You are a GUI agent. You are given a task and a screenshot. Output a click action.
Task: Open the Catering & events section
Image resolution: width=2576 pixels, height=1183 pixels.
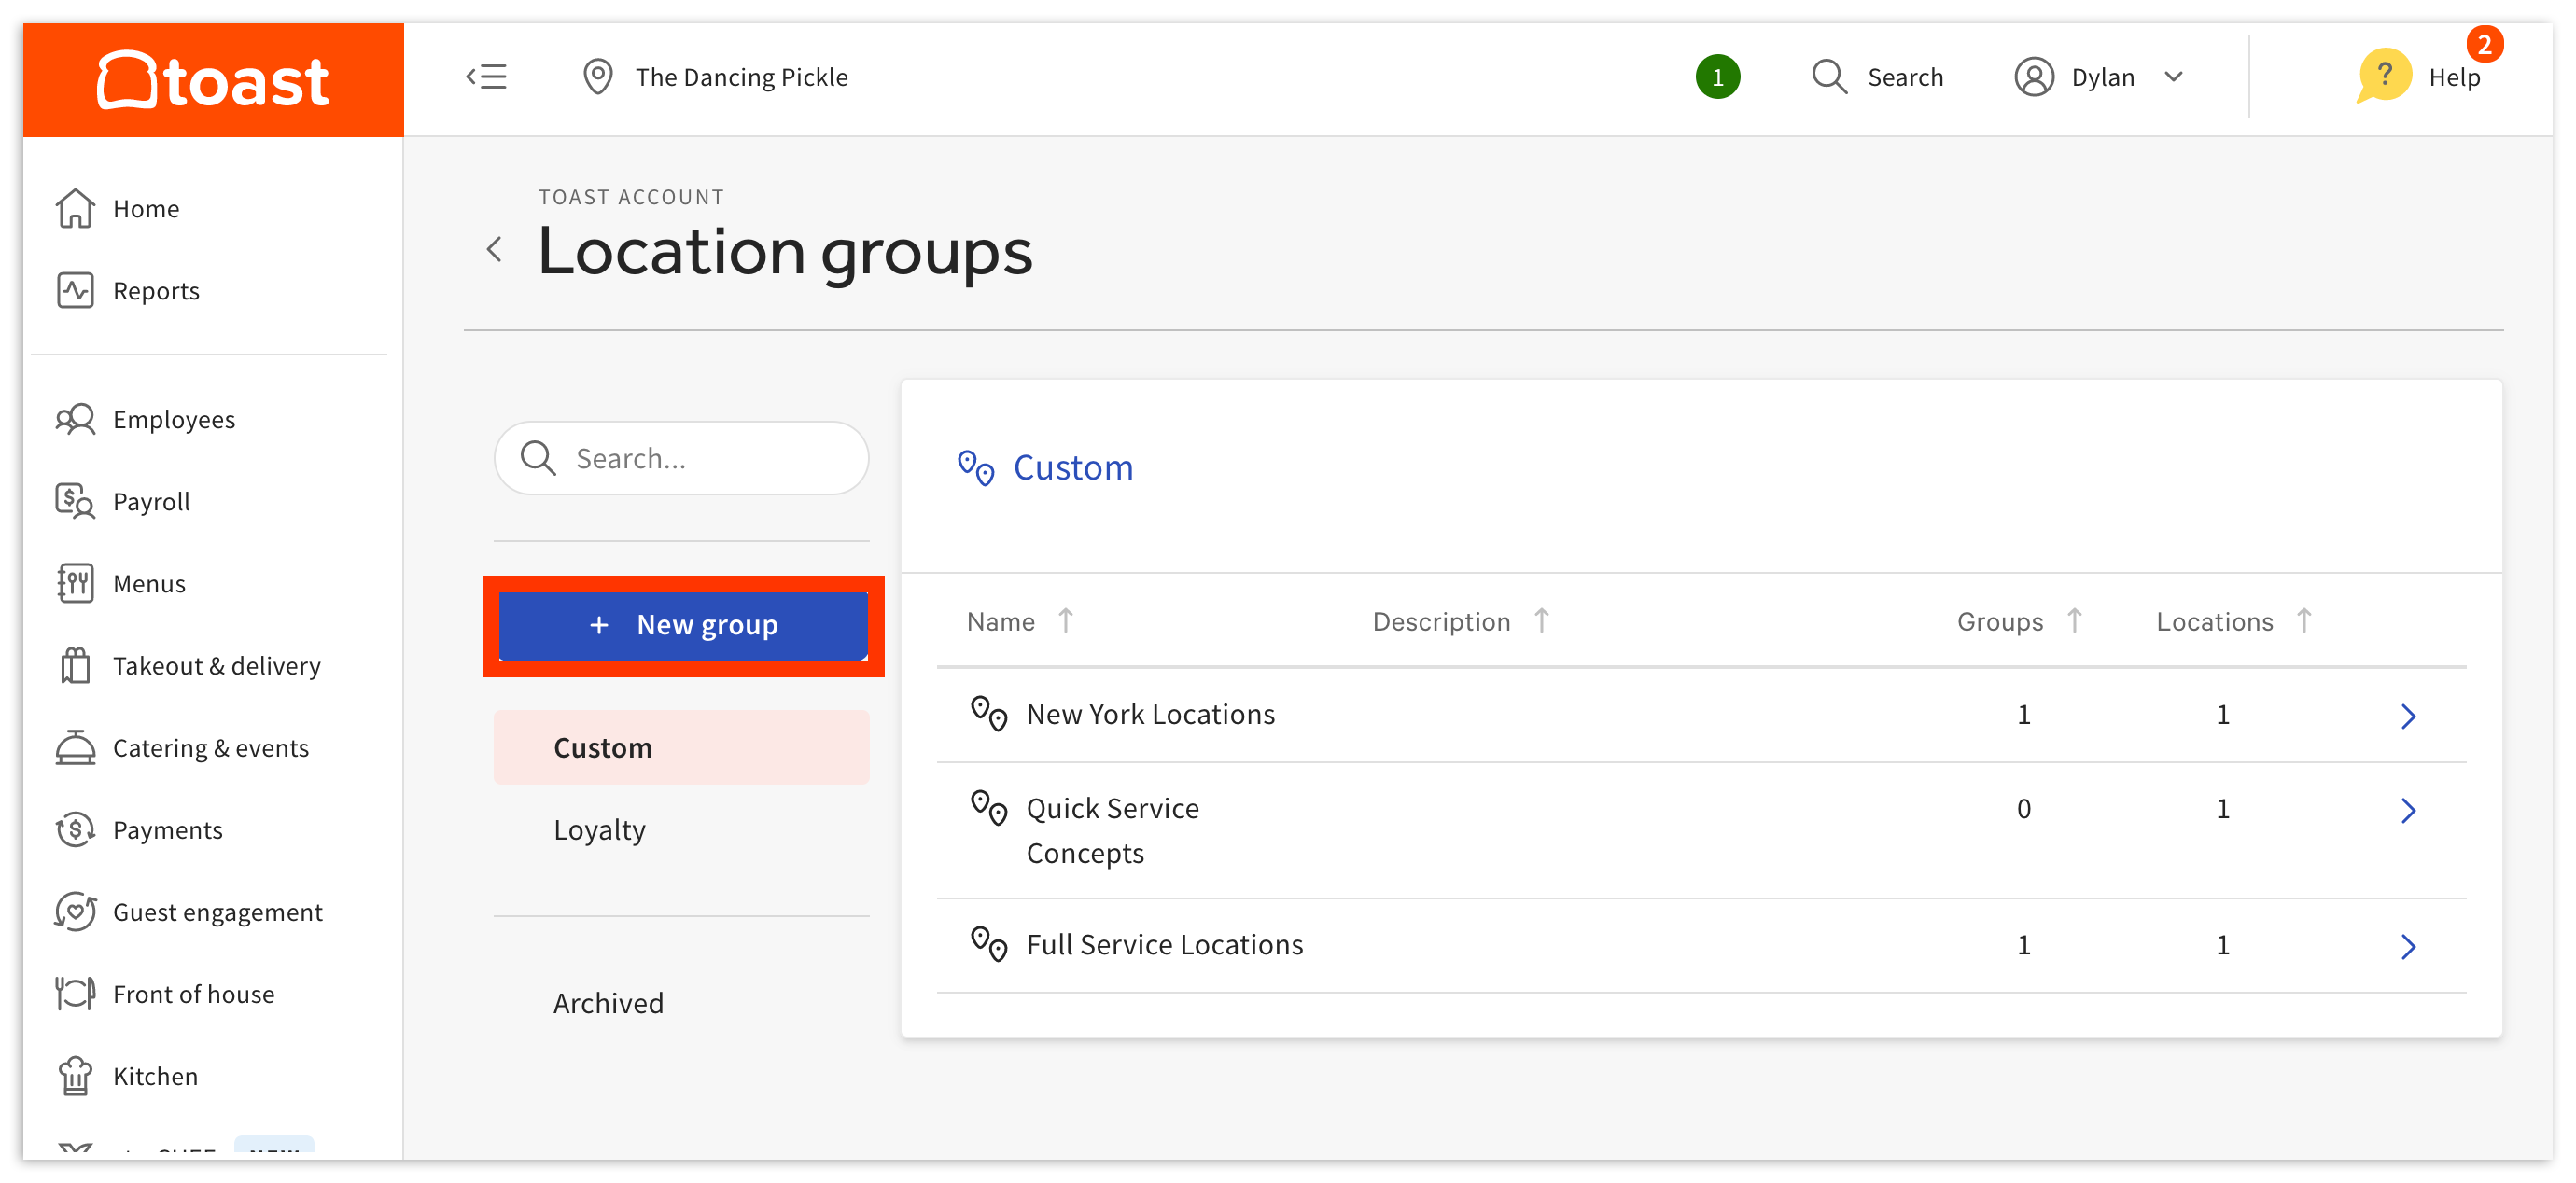(x=210, y=747)
